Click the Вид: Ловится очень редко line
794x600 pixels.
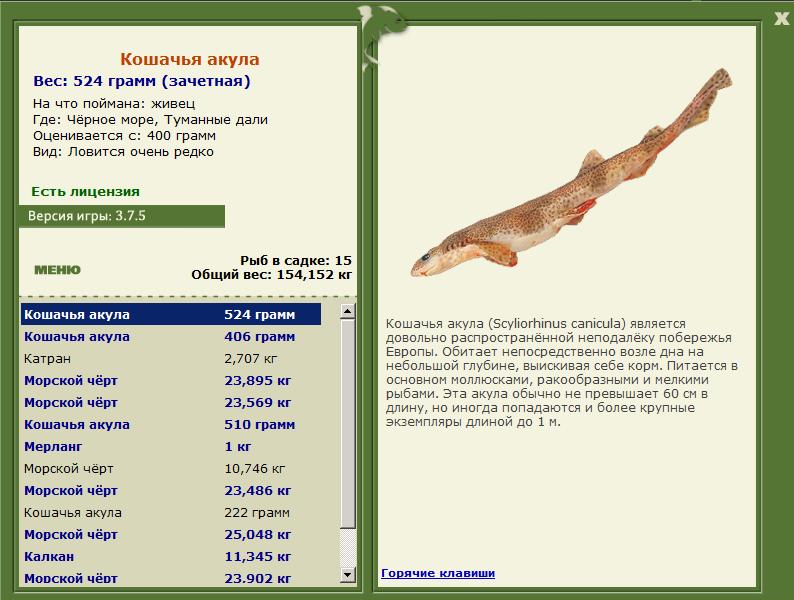123,152
